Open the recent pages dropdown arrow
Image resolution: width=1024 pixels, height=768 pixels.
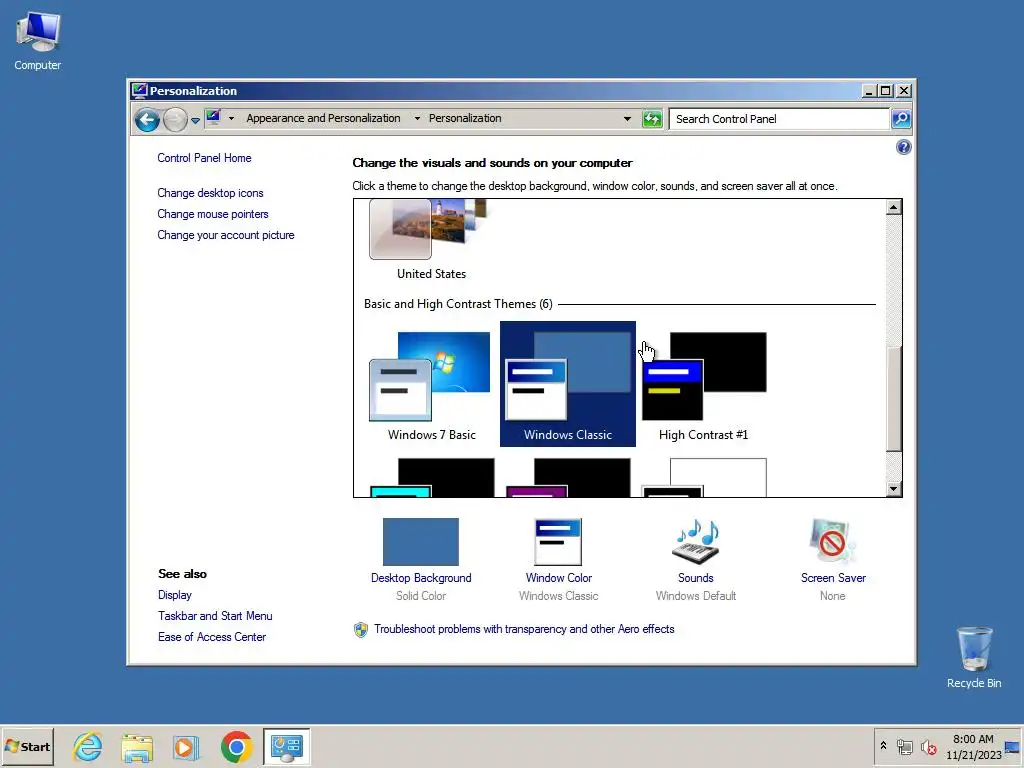point(195,120)
